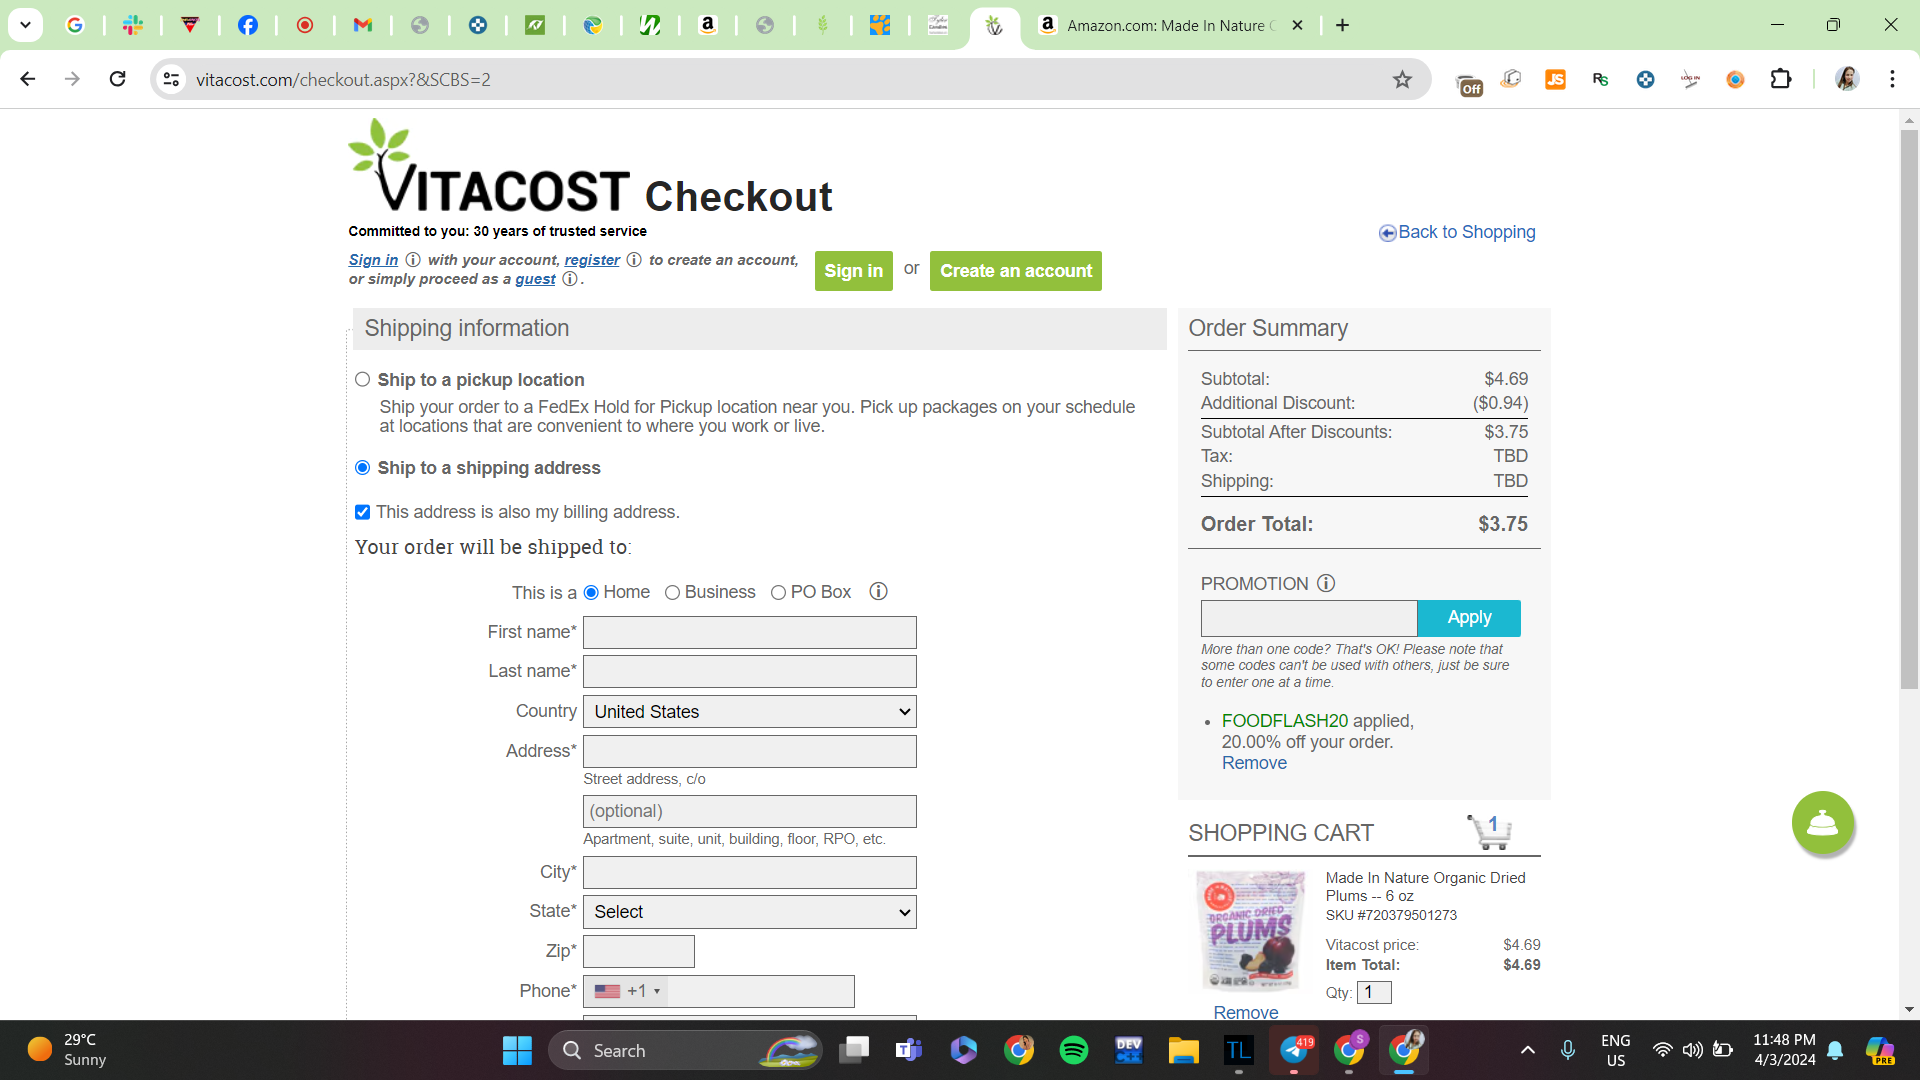Open File Explorer from the taskbar
Screen dimensions: 1920x1080
tap(1183, 1050)
